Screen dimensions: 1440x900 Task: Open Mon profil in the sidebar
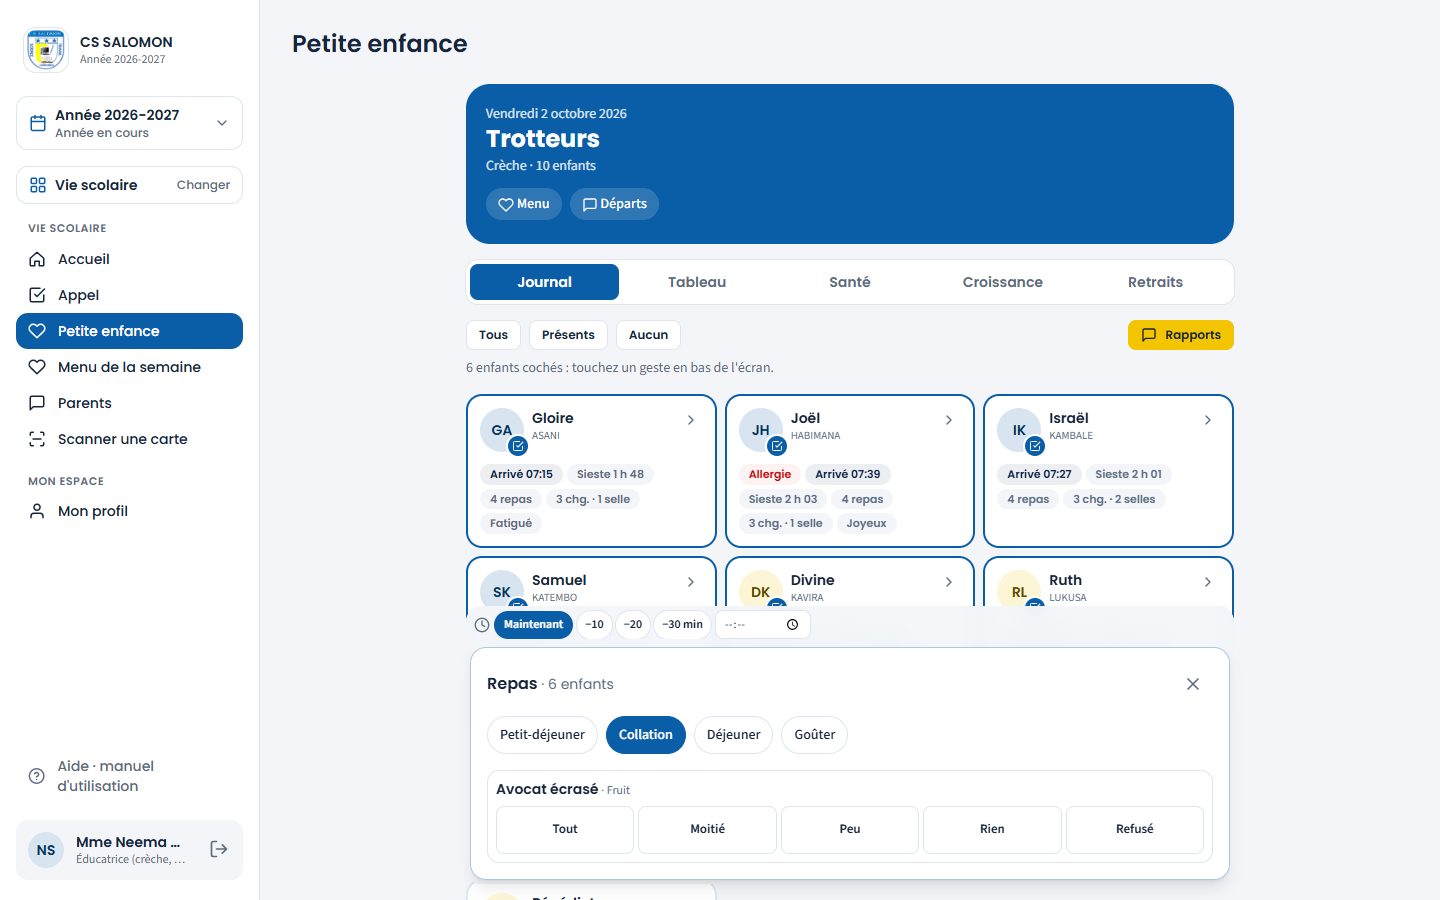(x=129, y=511)
